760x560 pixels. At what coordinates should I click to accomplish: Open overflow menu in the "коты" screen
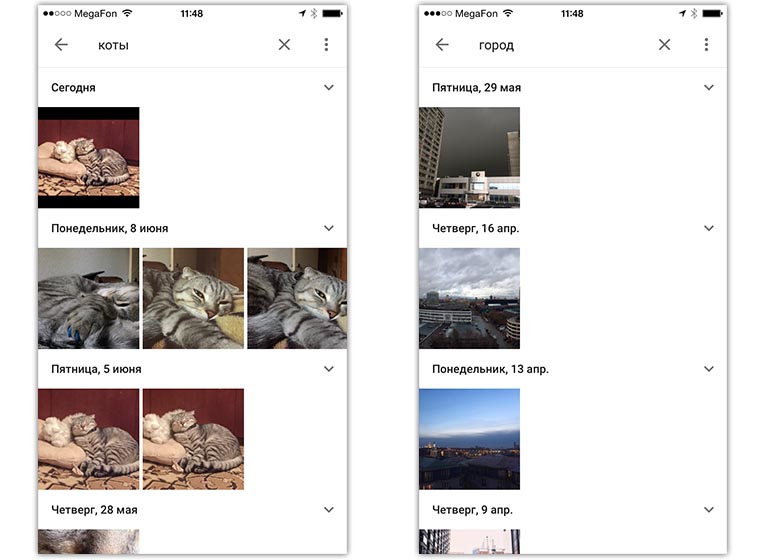pos(326,45)
